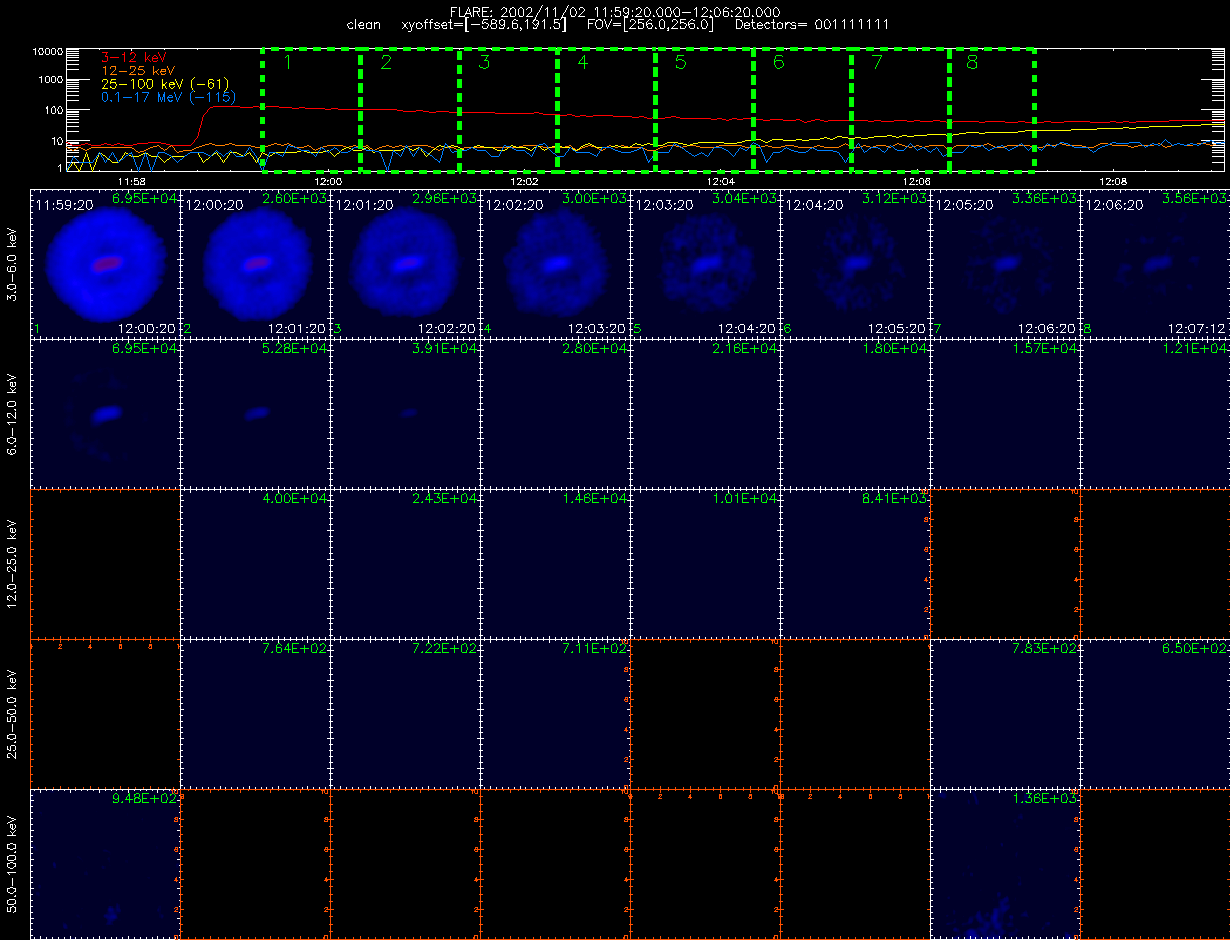The width and height of the screenshot is (1230, 940).
Task: Open the 12-25 keV image labeled 8.41E+03
Action: point(855,564)
